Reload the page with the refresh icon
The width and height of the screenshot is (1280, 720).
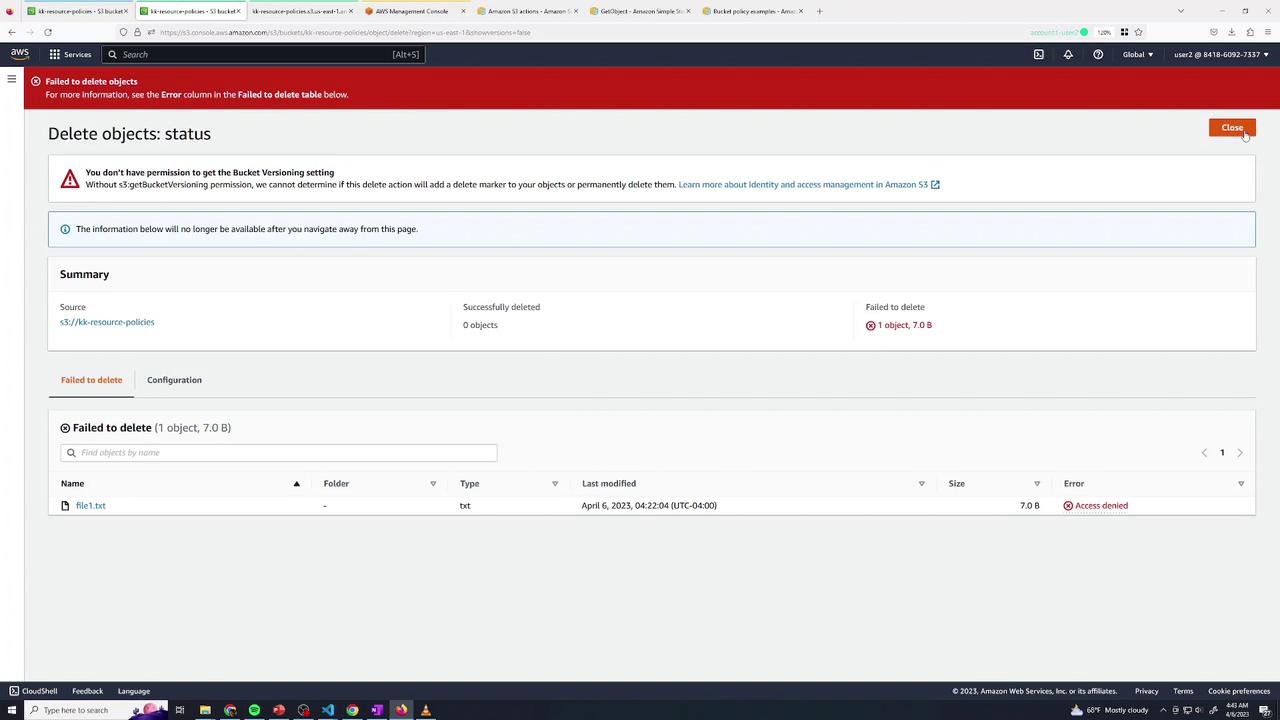[x=47, y=32]
